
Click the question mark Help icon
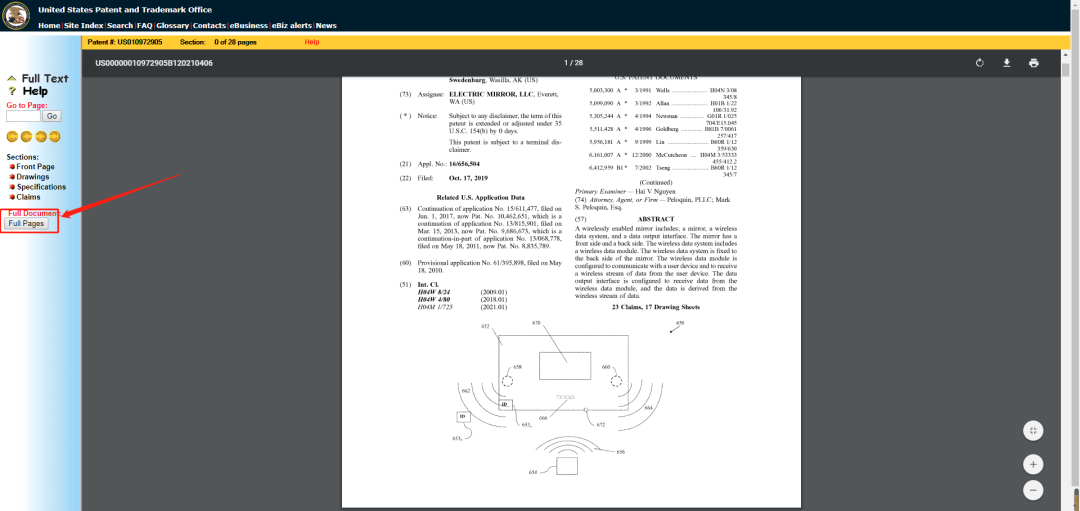pos(12,91)
